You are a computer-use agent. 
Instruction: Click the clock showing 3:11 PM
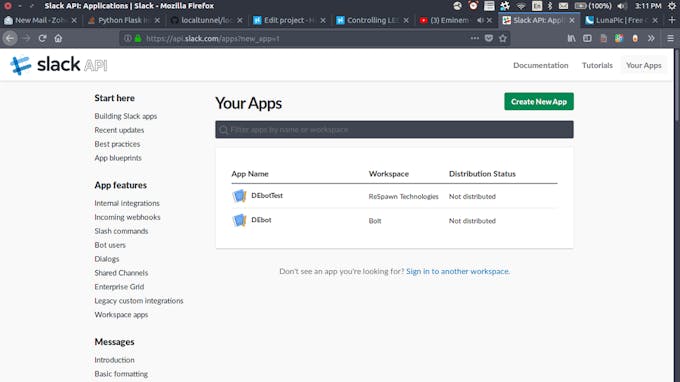click(x=648, y=6)
